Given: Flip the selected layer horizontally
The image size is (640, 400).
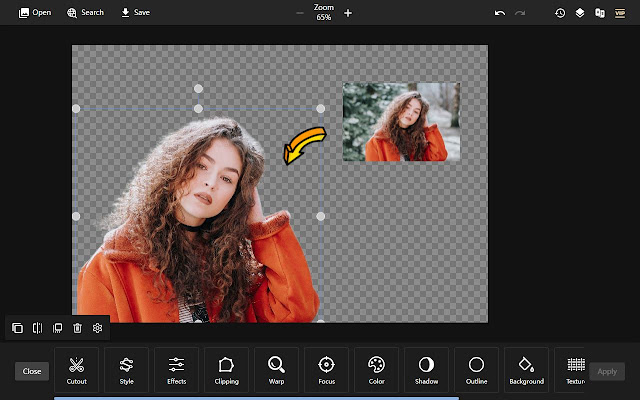Looking at the screenshot, I should pyautogui.click(x=38, y=328).
